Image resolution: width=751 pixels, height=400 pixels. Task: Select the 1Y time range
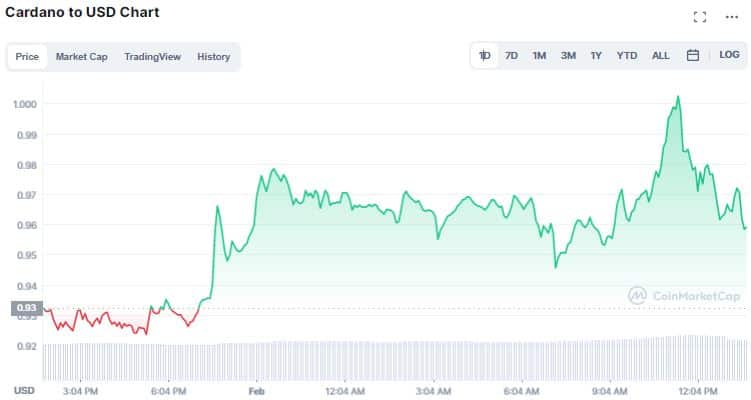click(596, 56)
